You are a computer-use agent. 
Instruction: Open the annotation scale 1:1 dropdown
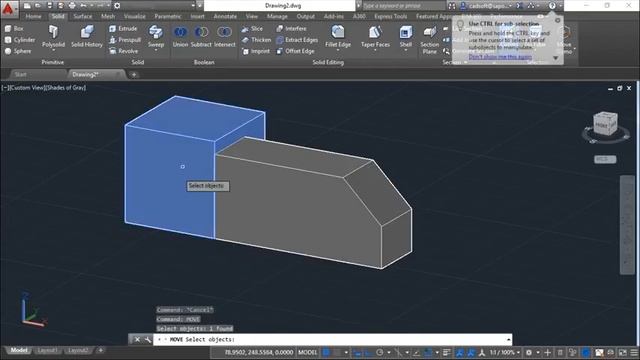click(505, 352)
